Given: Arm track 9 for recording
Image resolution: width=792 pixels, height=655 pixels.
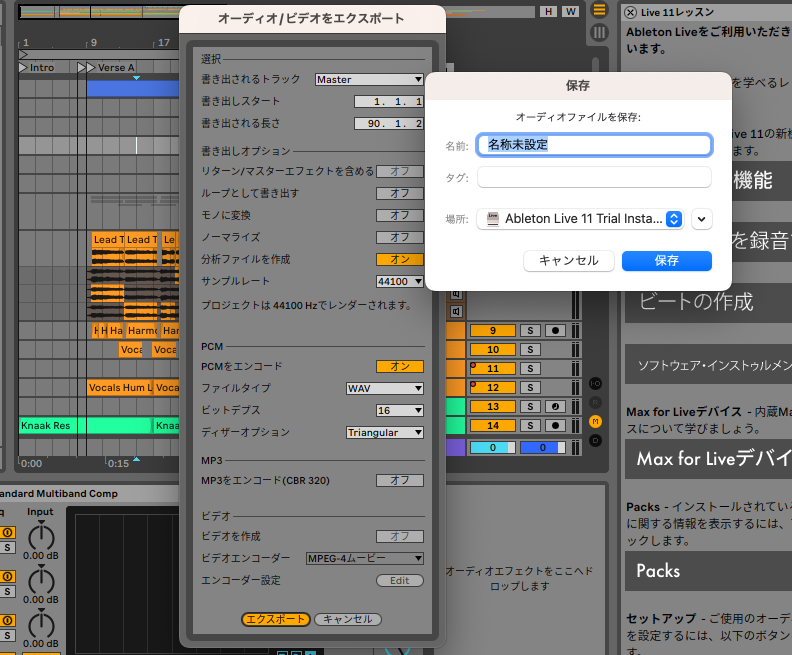Looking at the screenshot, I should 555,331.
